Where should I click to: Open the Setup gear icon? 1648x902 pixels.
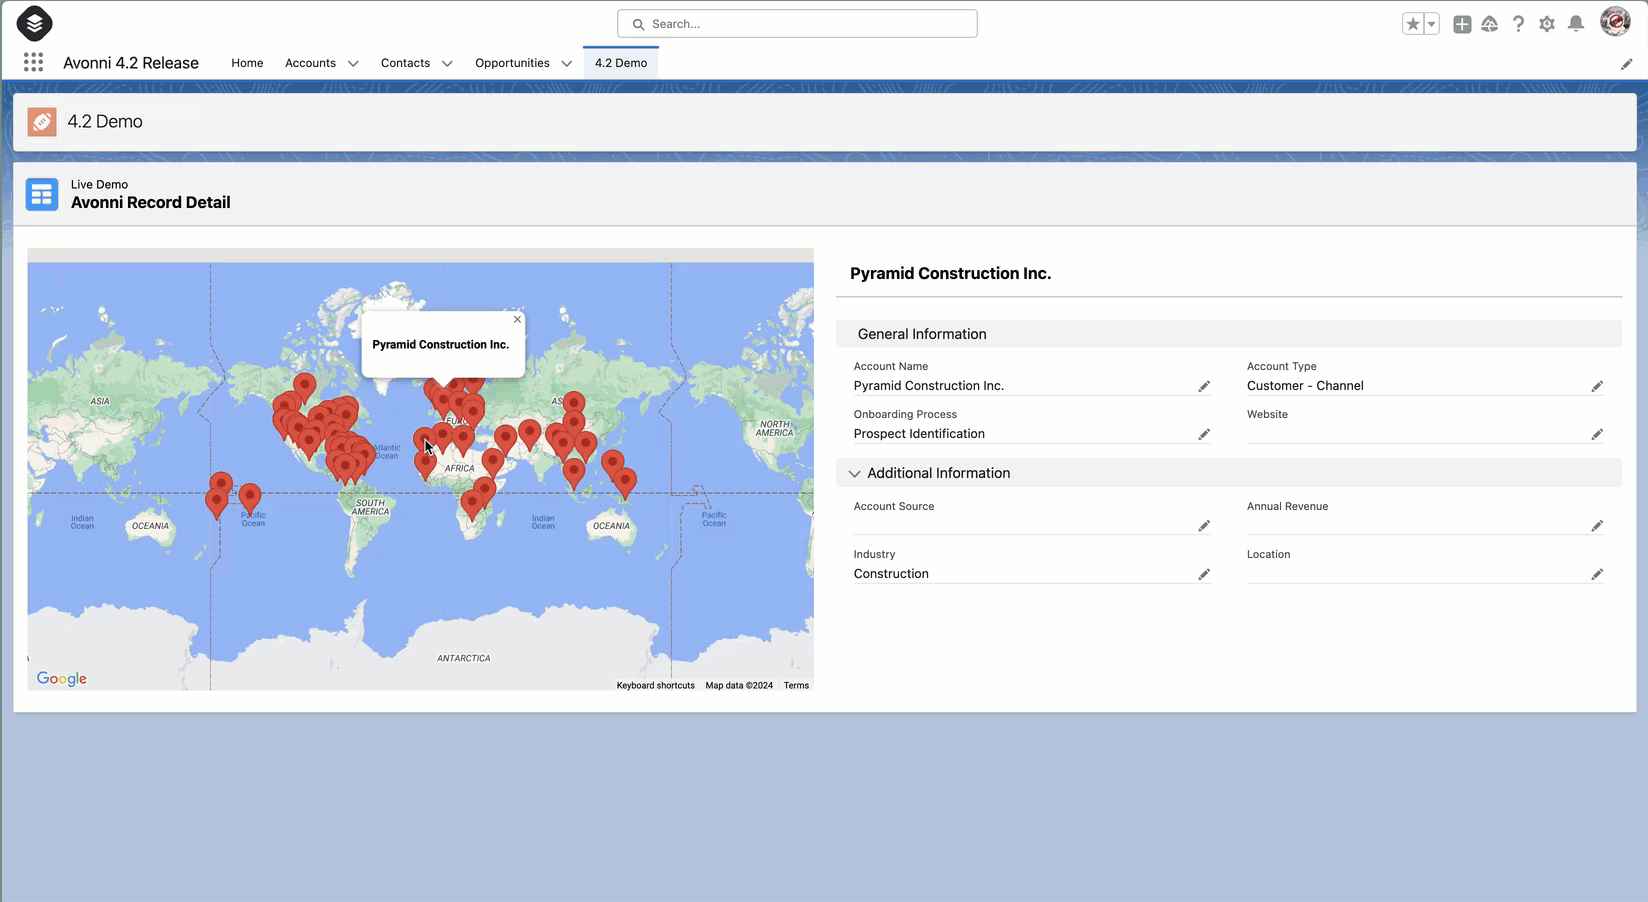[x=1547, y=24]
